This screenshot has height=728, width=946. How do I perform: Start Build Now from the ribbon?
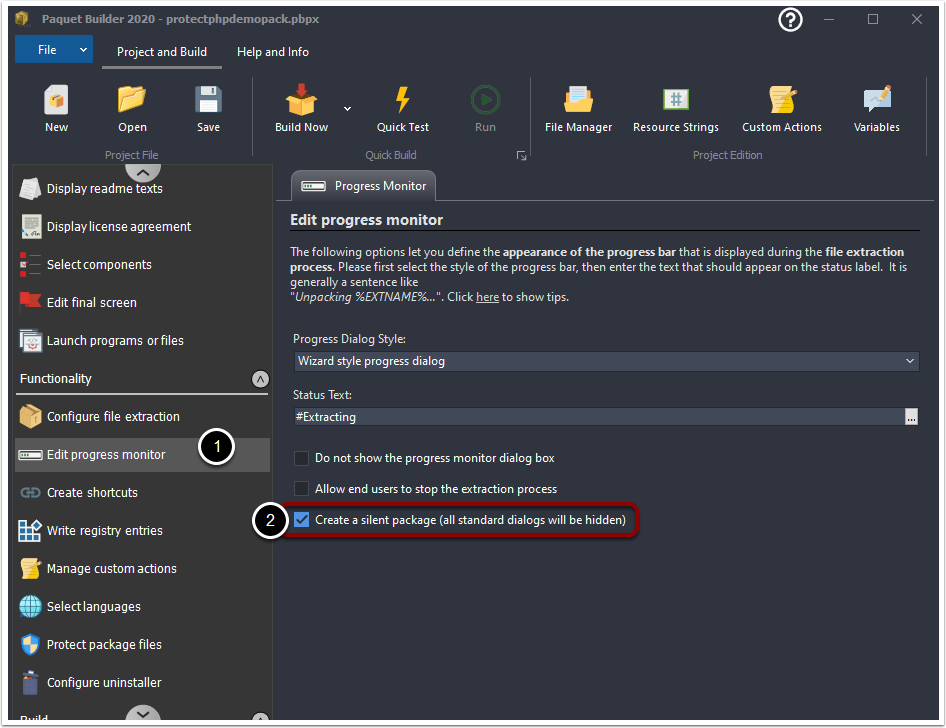pyautogui.click(x=301, y=109)
